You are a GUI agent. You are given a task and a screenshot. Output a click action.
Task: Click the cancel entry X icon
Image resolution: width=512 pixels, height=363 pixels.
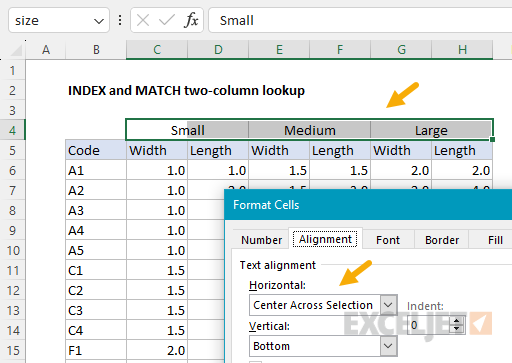pos(143,21)
